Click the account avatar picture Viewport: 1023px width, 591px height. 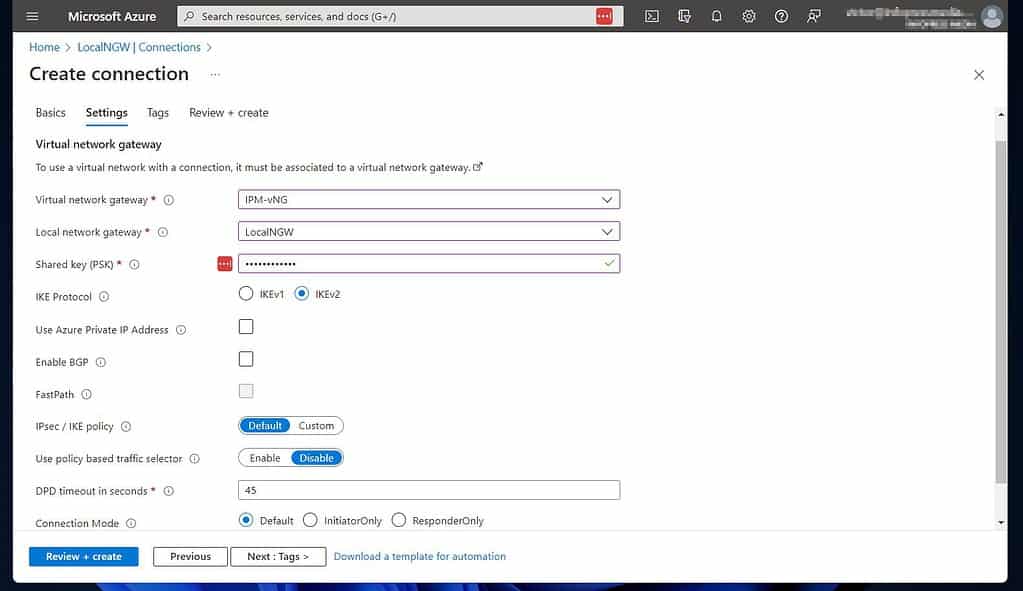pos(992,16)
